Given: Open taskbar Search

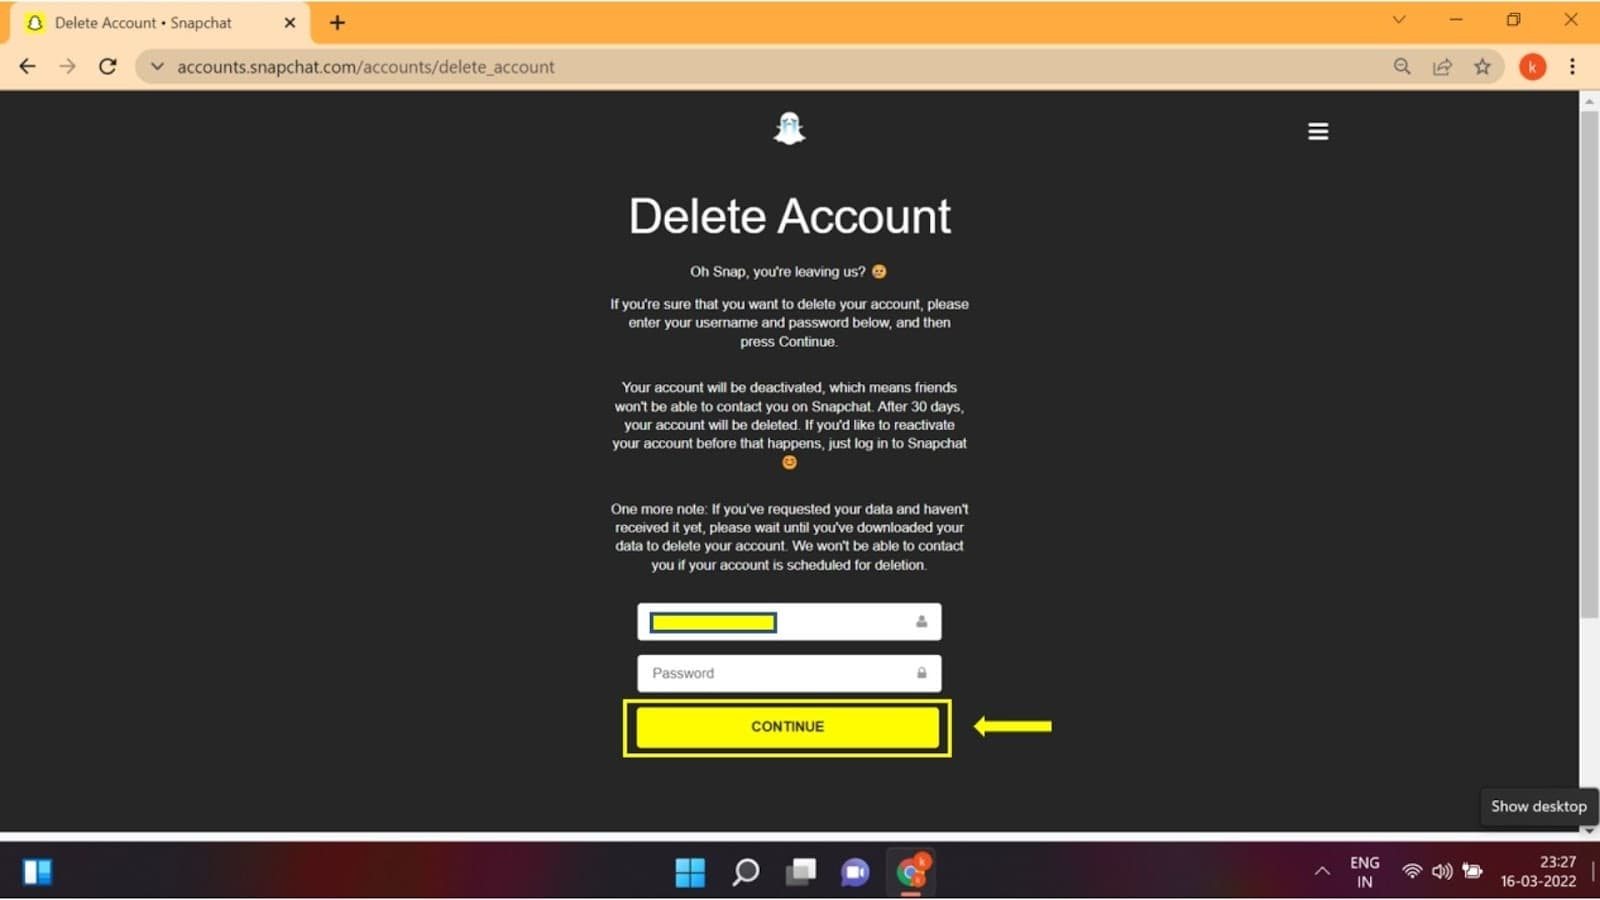Looking at the screenshot, I should [745, 872].
